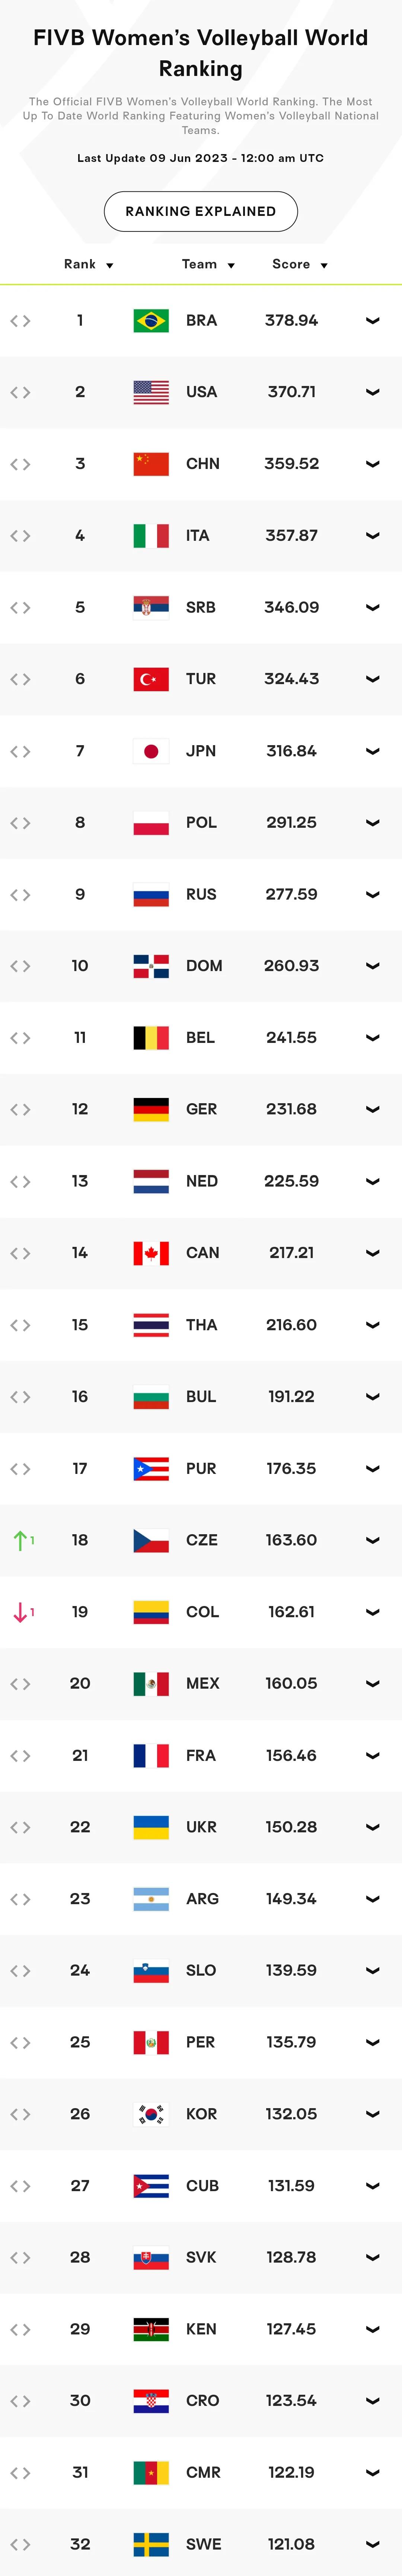Click the South Korea flag icon

(151, 2114)
